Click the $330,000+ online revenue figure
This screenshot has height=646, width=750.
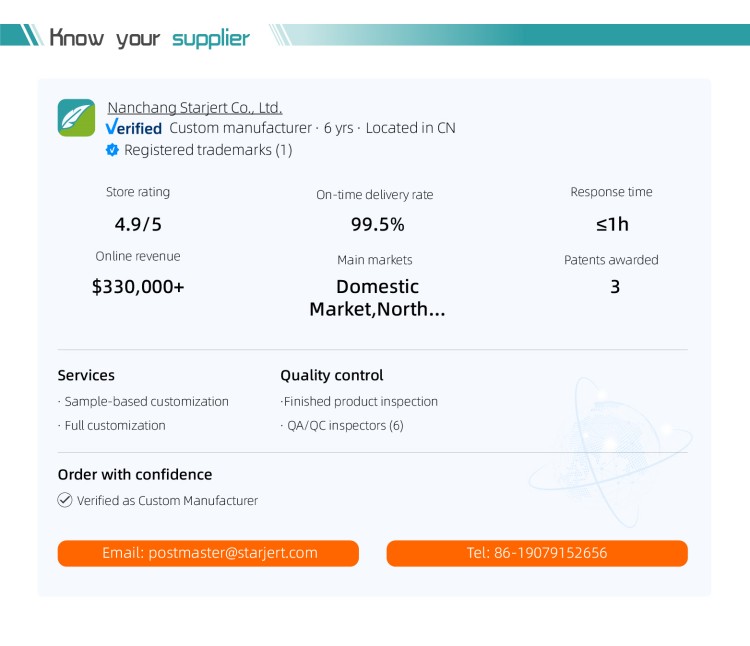pyautogui.click(x=138, y=287)
